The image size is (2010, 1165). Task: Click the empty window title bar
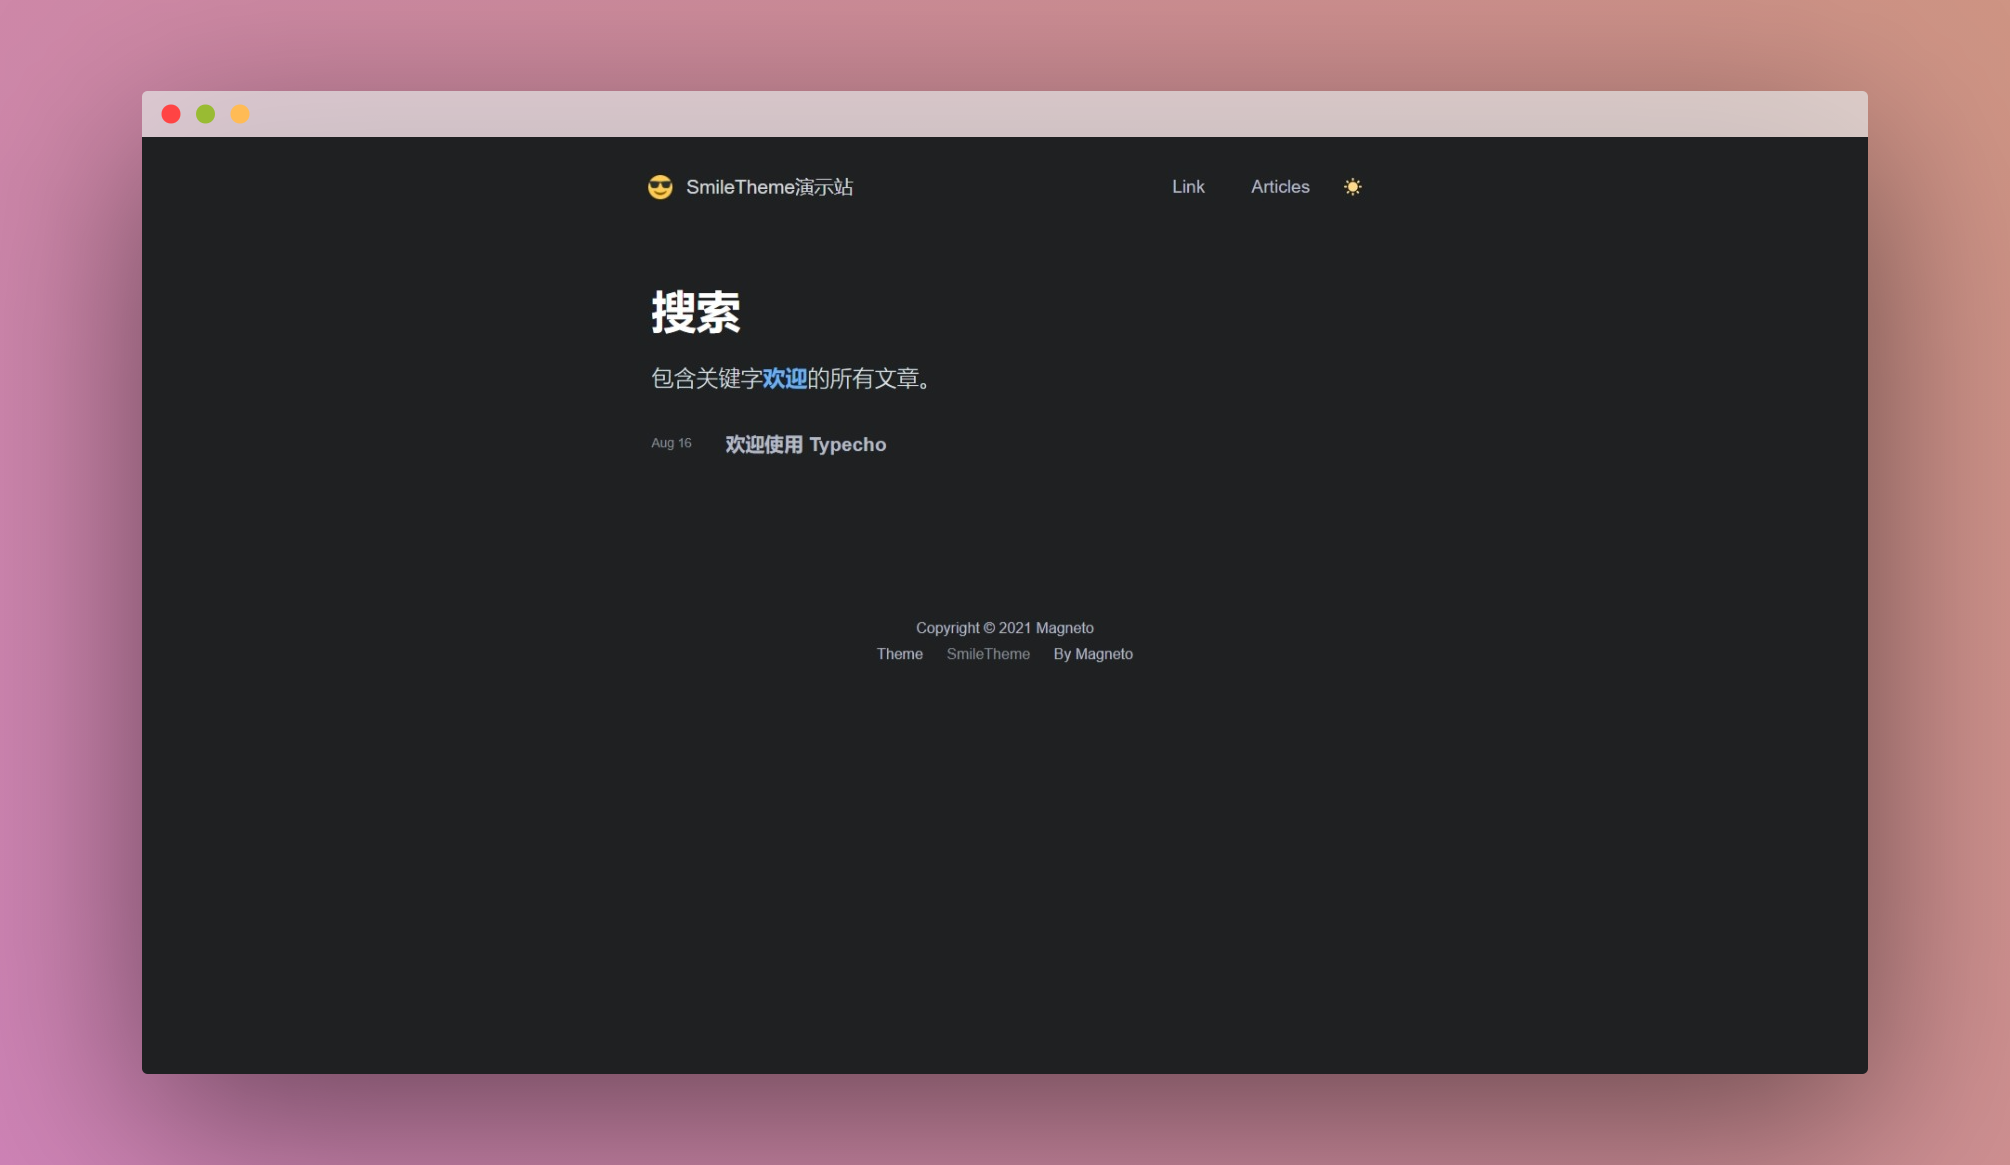1000,114
